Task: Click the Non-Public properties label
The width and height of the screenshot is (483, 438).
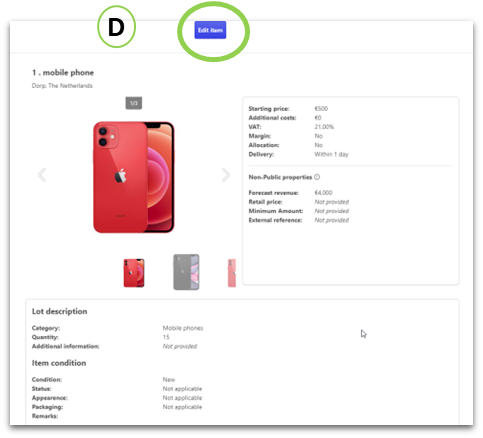Action: coord(280,177)
